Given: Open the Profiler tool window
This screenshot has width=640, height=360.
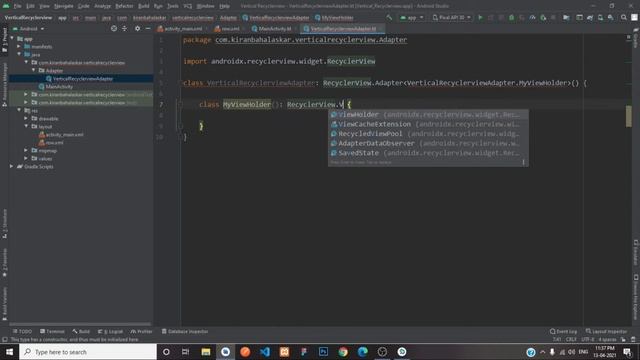Looking at the screenshot, I should 141,331.
